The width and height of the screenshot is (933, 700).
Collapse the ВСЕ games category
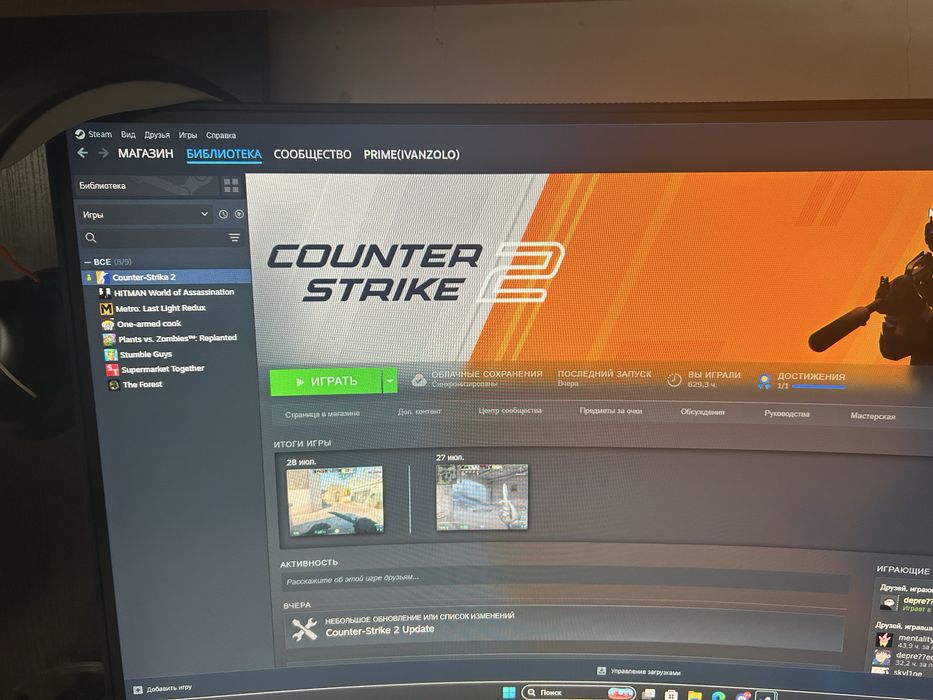(x=87, y=262)
